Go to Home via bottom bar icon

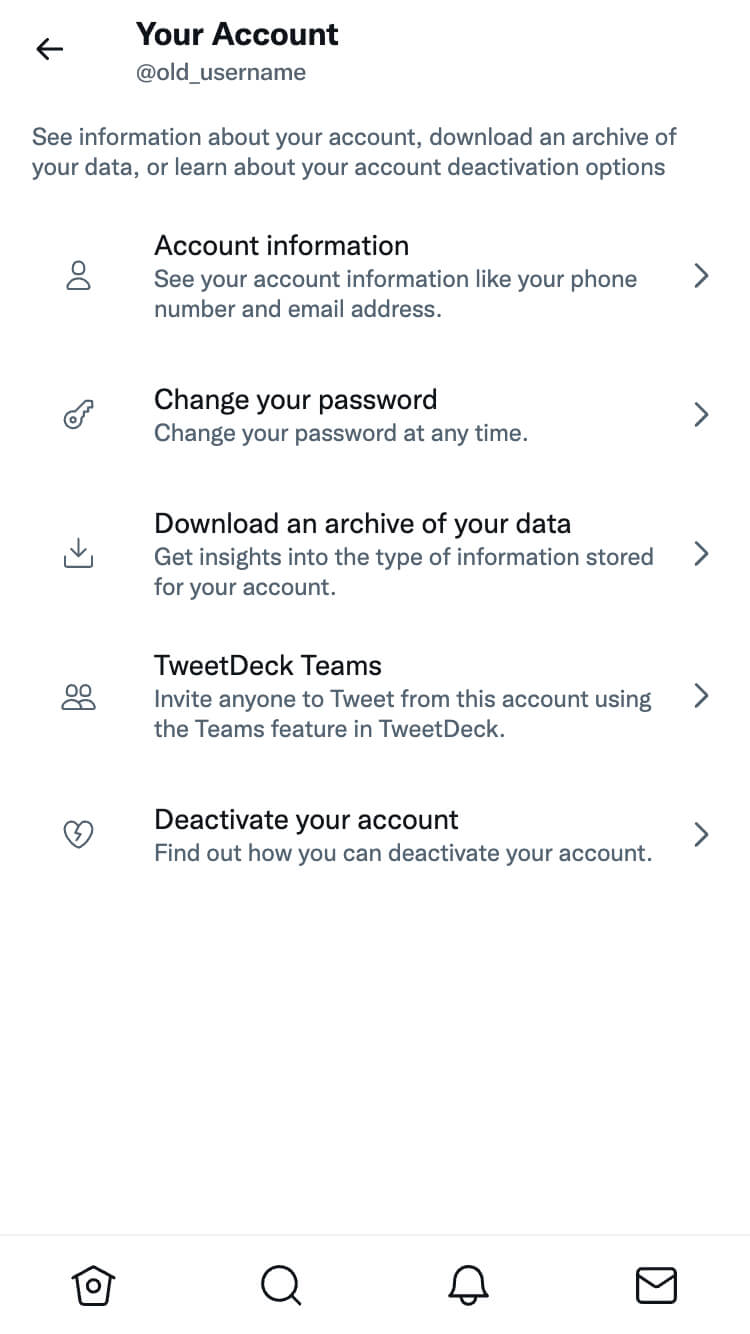point(93,1284)
